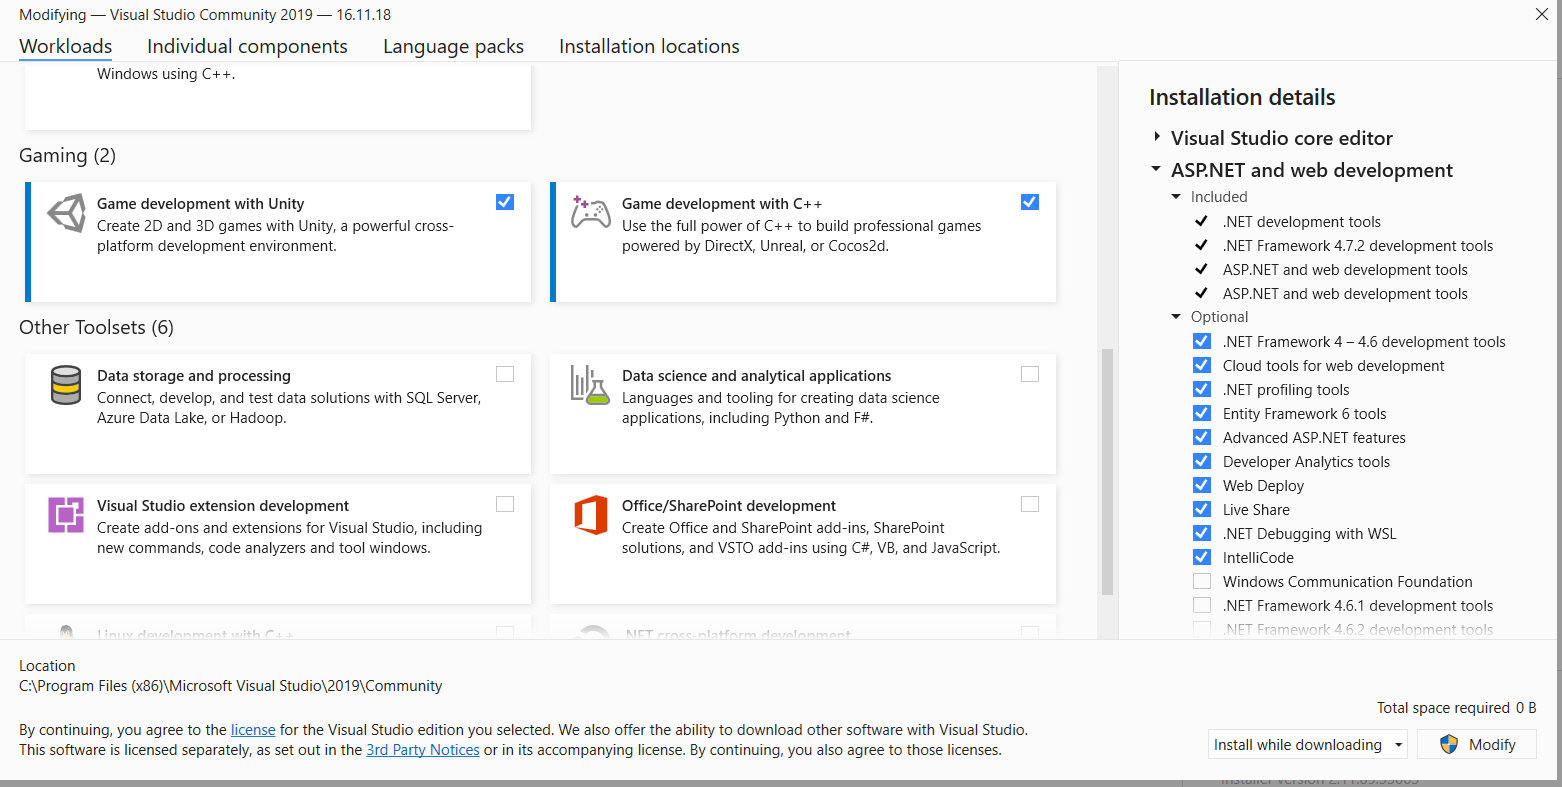The width and height of the screenshot is (1562, 787).
Task: Click the Office/SharePoint development icon
Action: click(x=590, y=515)
